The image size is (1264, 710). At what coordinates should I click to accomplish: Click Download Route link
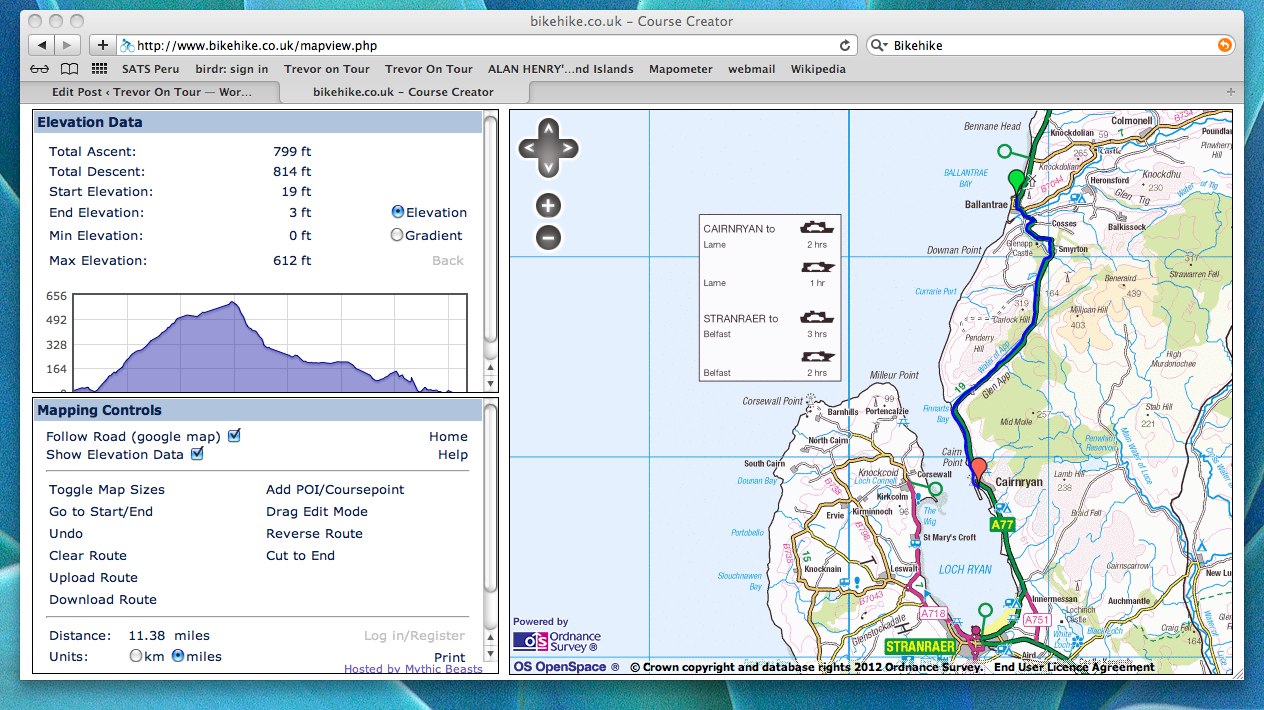click(103, 600)
